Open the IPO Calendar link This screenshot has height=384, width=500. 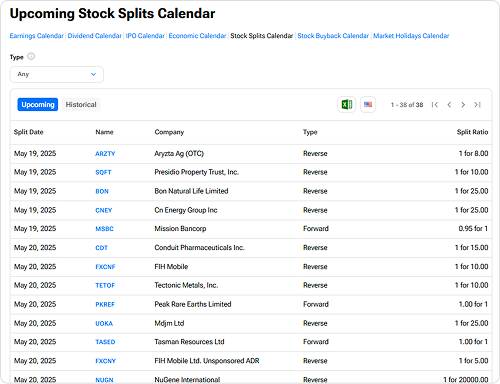(145, 36)
